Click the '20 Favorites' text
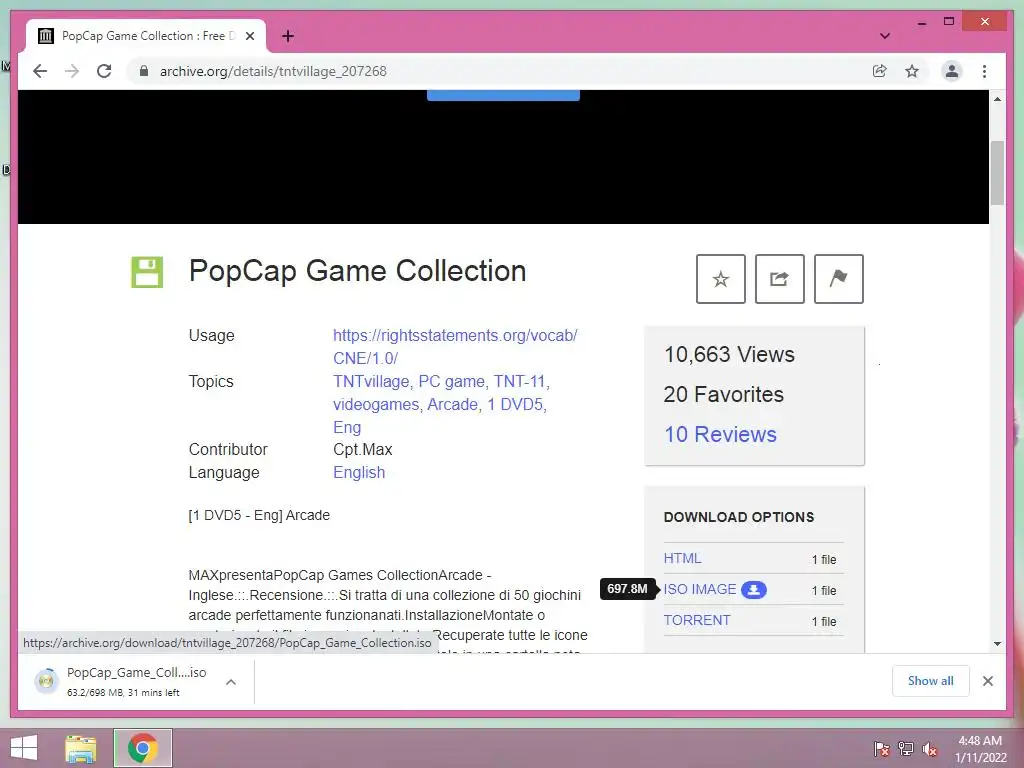Screen dimensions: 1024x768 [x=724, y=394]
